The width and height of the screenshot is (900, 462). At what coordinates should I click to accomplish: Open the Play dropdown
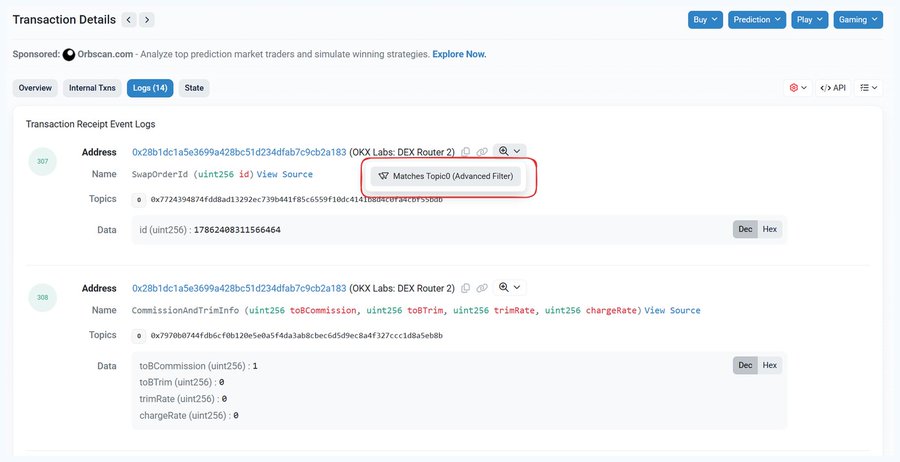tap(809, 20)
